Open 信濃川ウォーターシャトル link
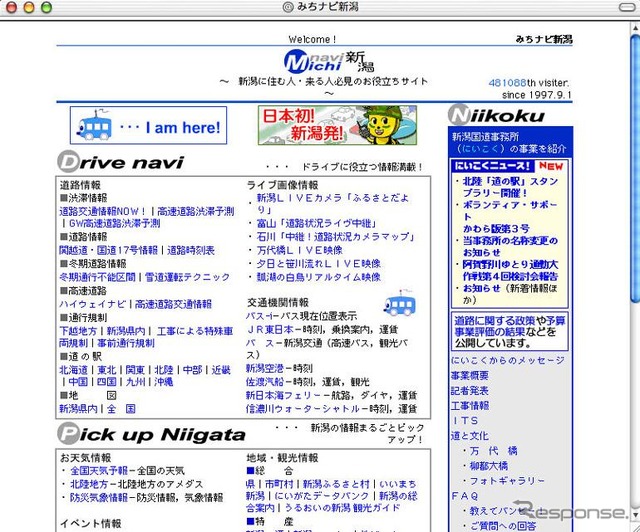 pyautogui.click(x=302, y=409)
